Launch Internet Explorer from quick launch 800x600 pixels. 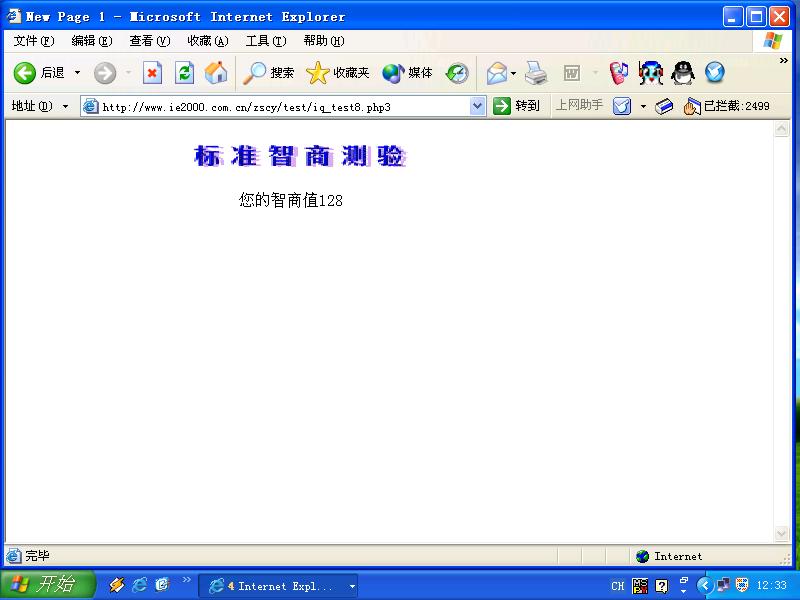(139, 585)
